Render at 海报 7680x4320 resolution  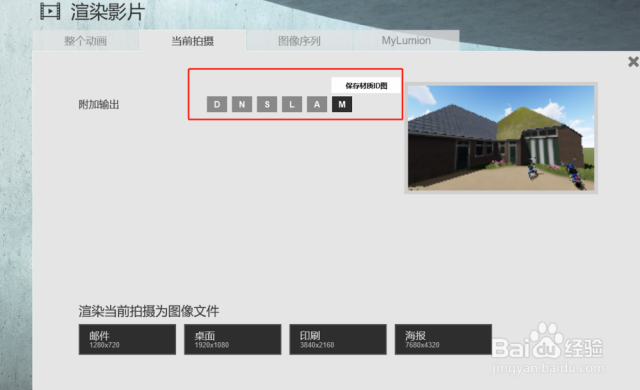443,339
